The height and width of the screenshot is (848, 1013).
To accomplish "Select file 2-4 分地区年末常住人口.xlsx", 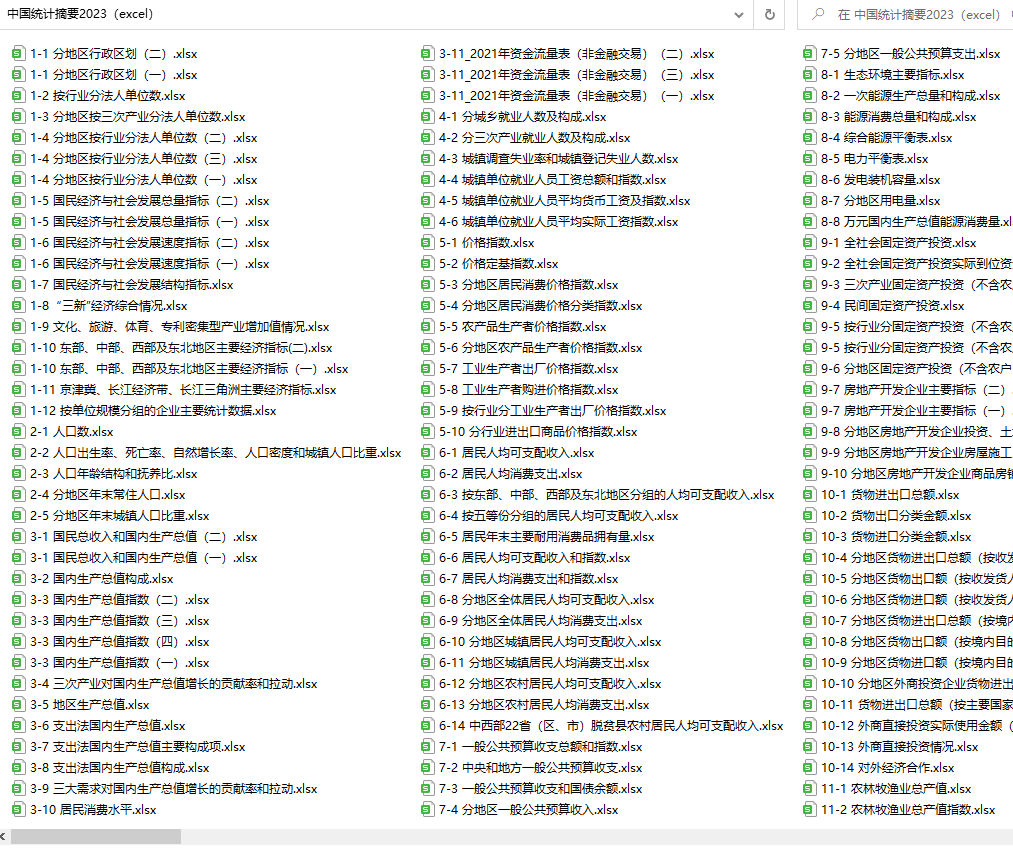I will (99, 495).
